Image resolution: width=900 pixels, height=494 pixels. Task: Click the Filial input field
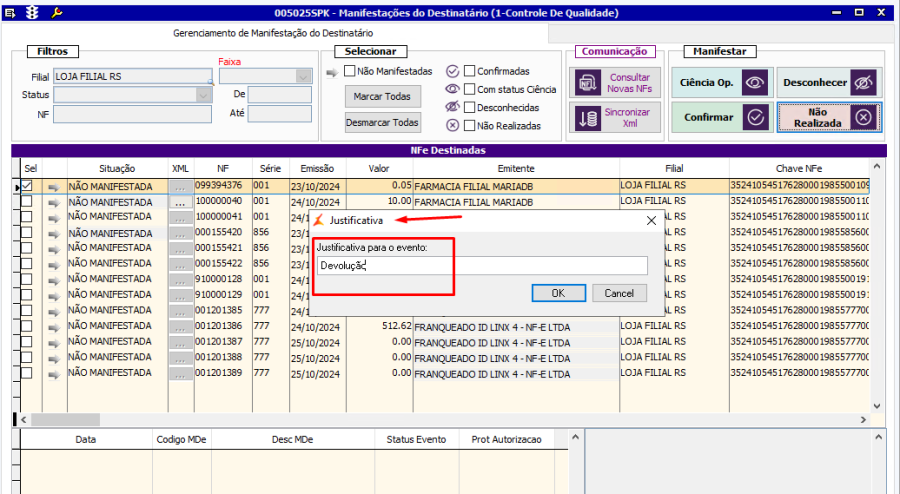click(x=133, y=76)
